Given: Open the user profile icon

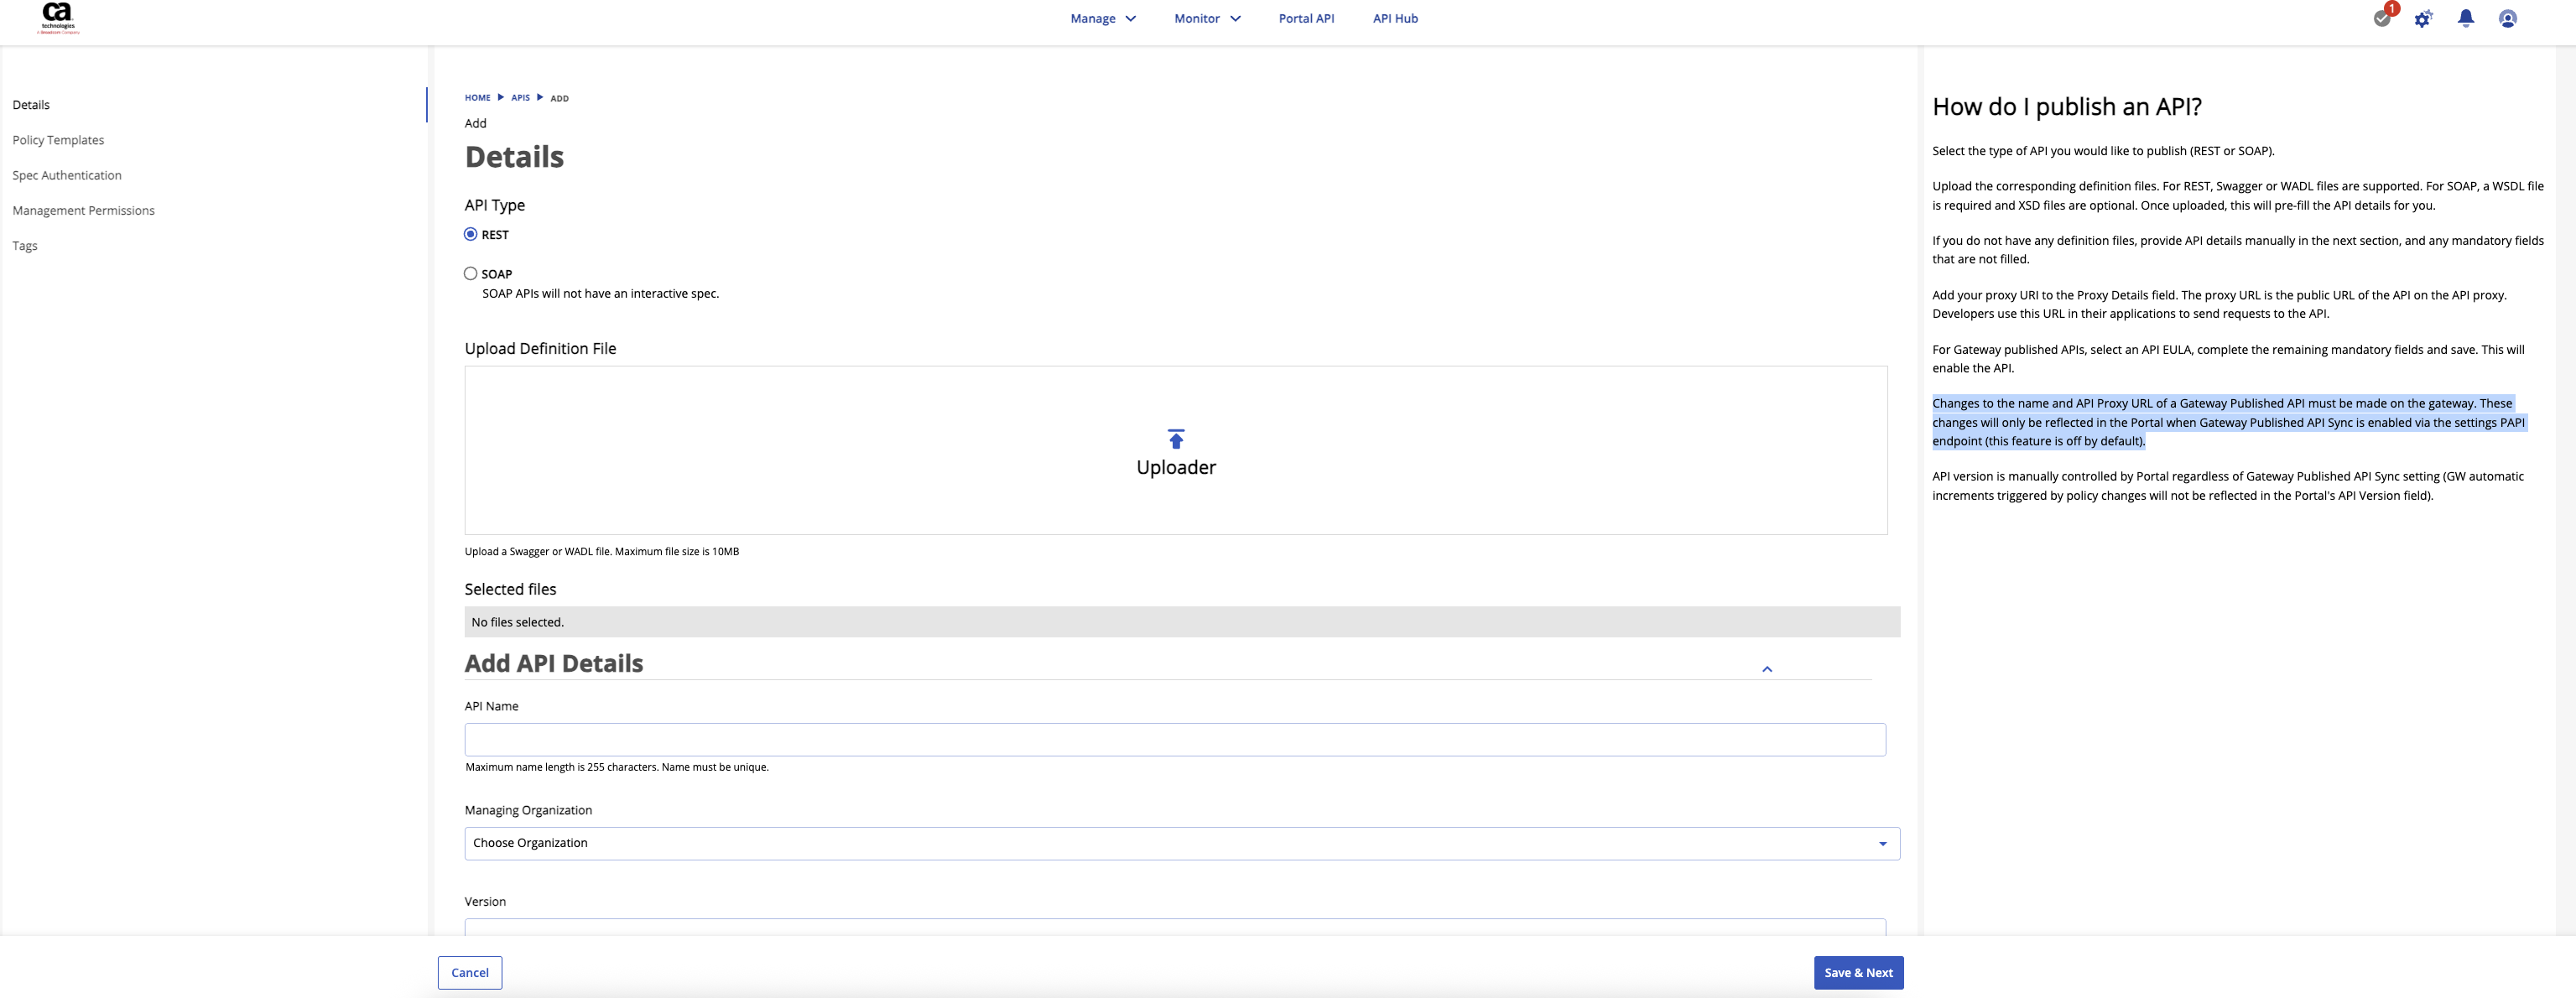Looking at the screenshot, I should coord(2508,19).
